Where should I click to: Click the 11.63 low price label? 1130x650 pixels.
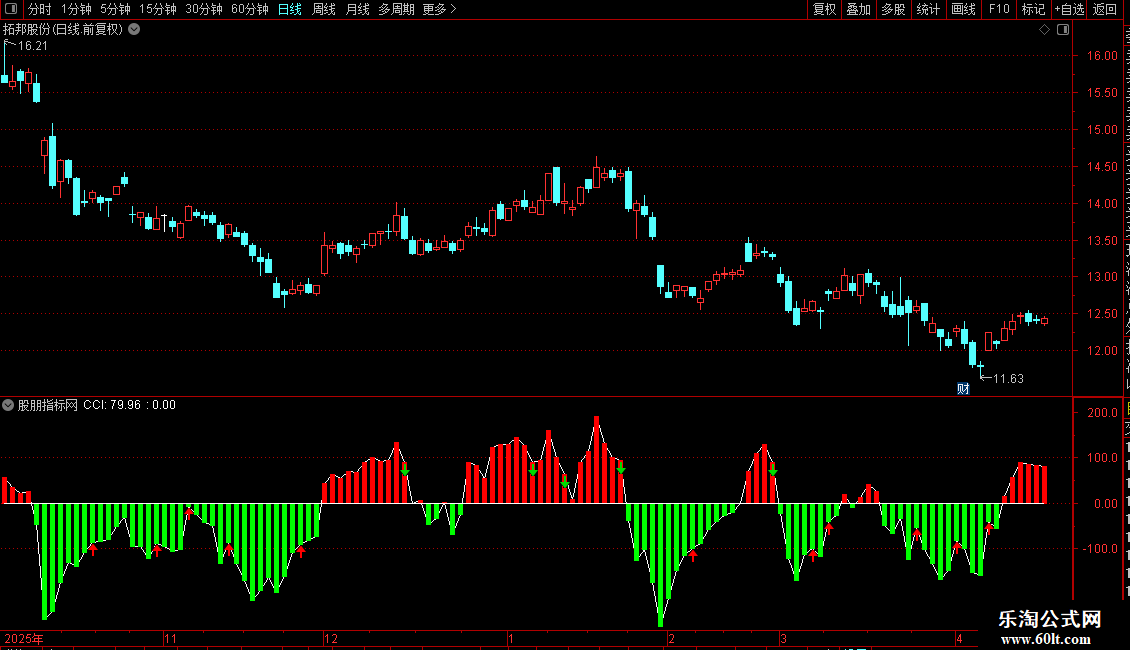[1008, 379]
